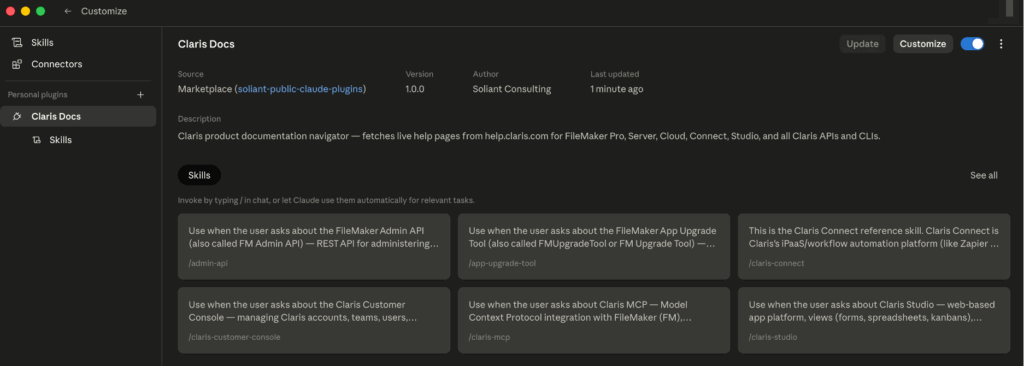Click the icon beside nested Skills item
Viewport: 1024px width, 366px height.
click(x=37, y=140)
